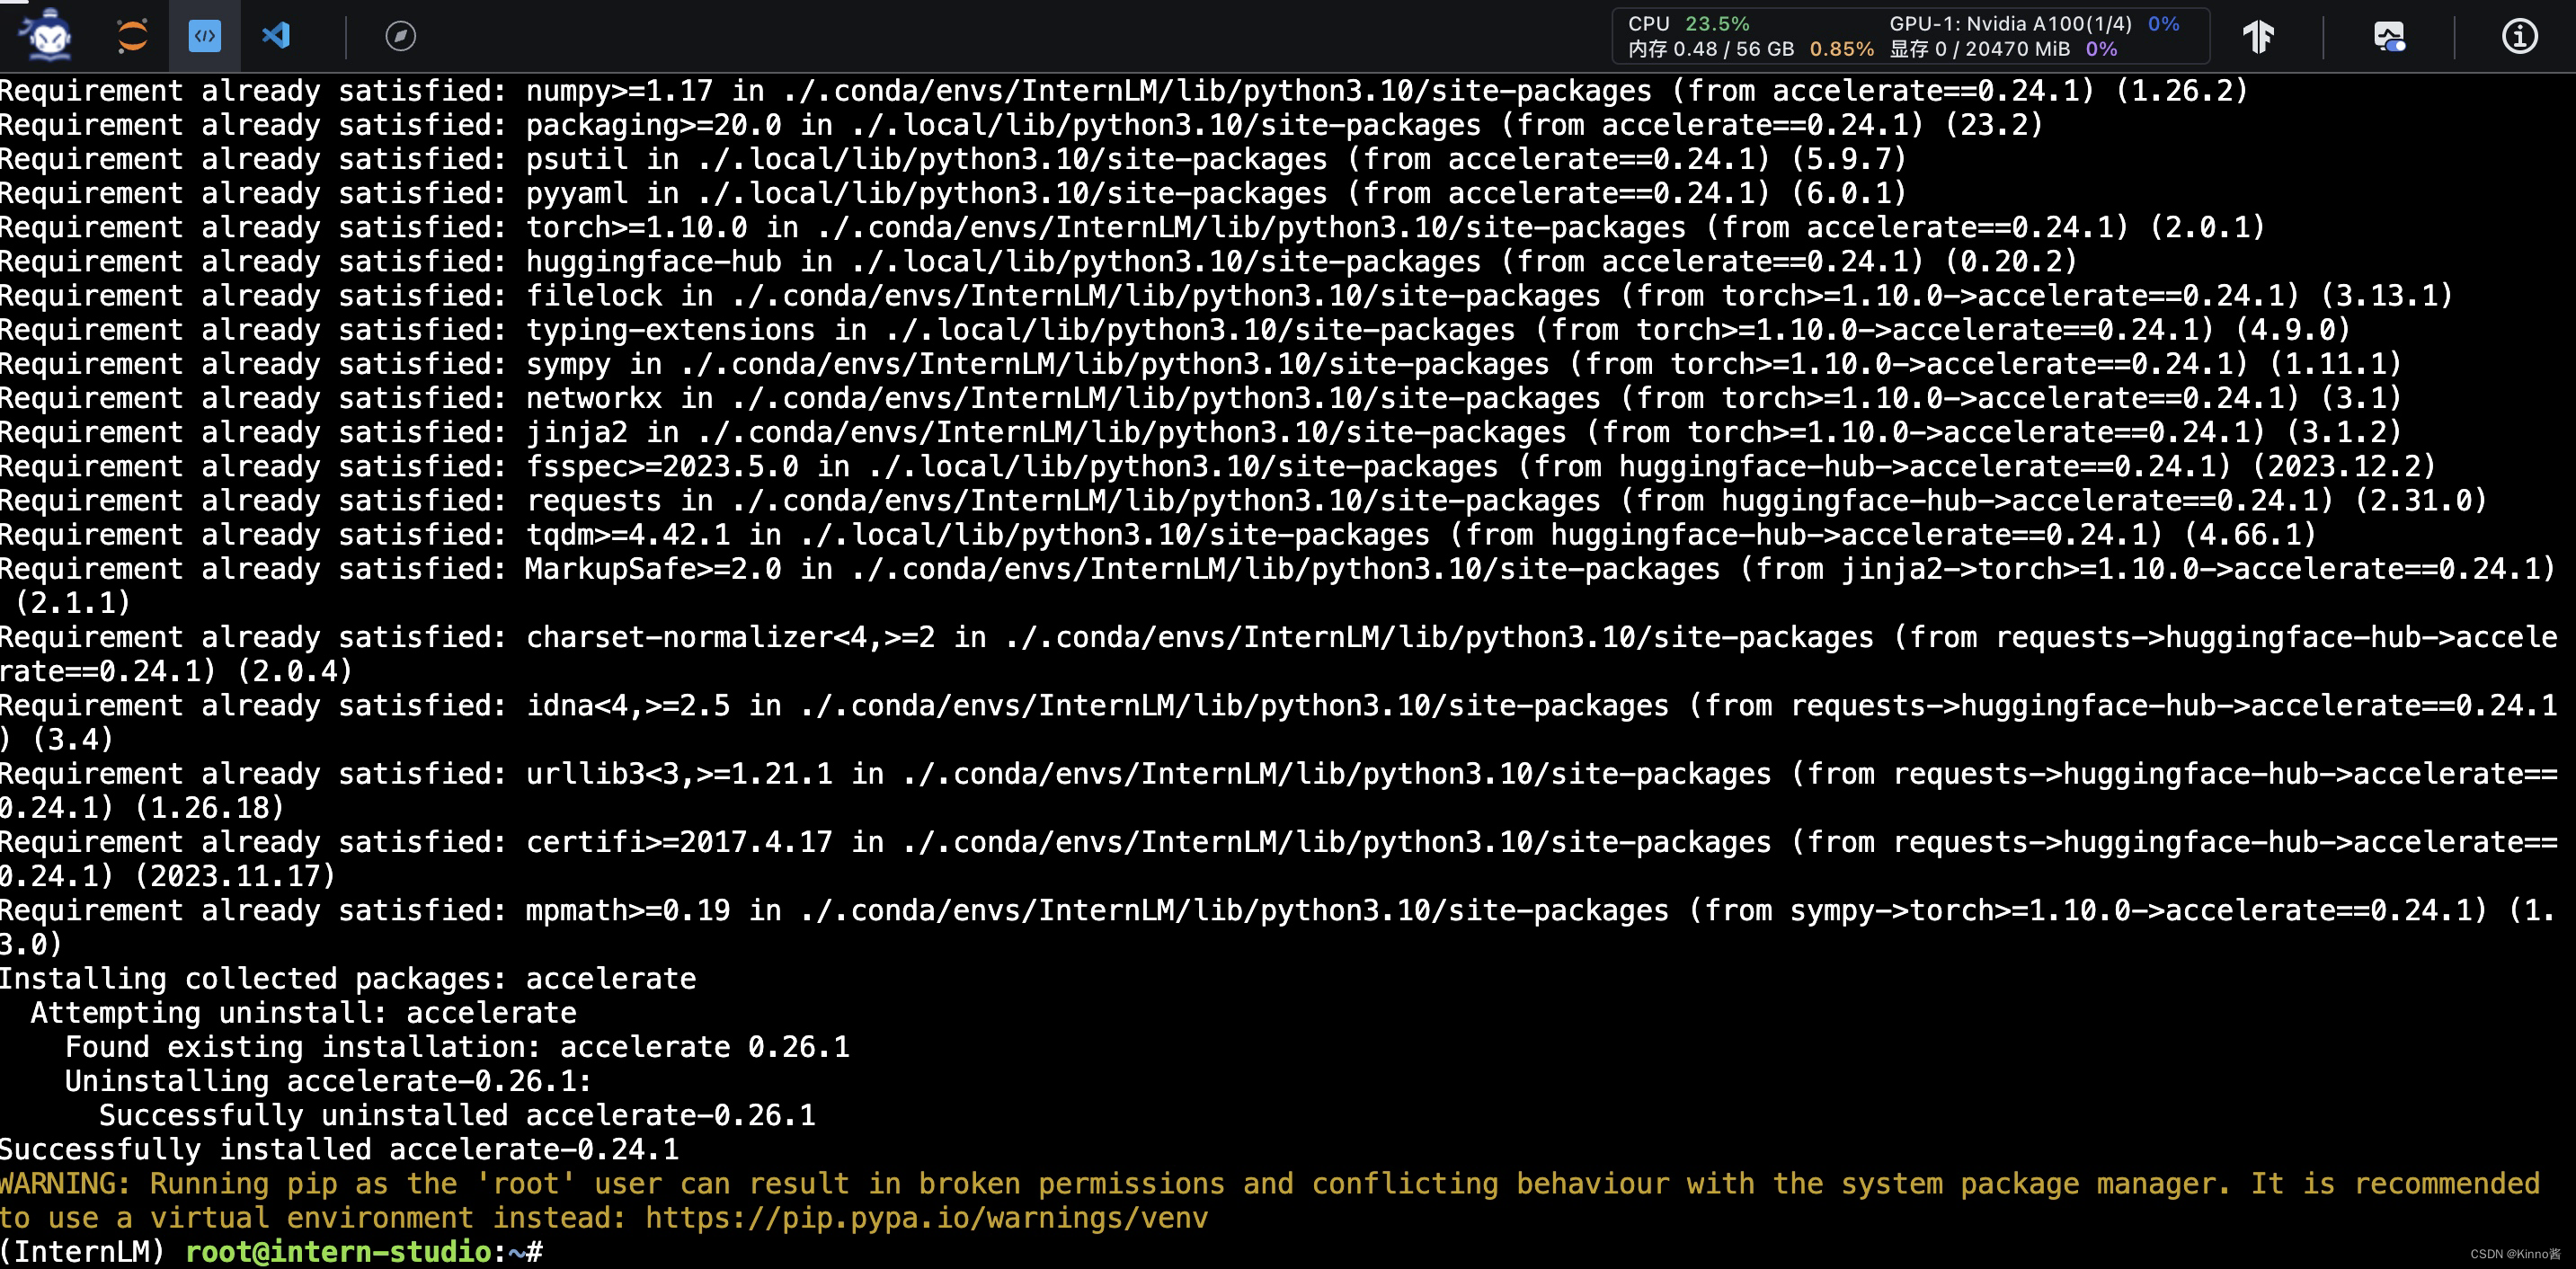This screenshot has width=2576, height=1269.
Task: Click 'Installing collected packages: accelerate' line
Action: point(348,979)
